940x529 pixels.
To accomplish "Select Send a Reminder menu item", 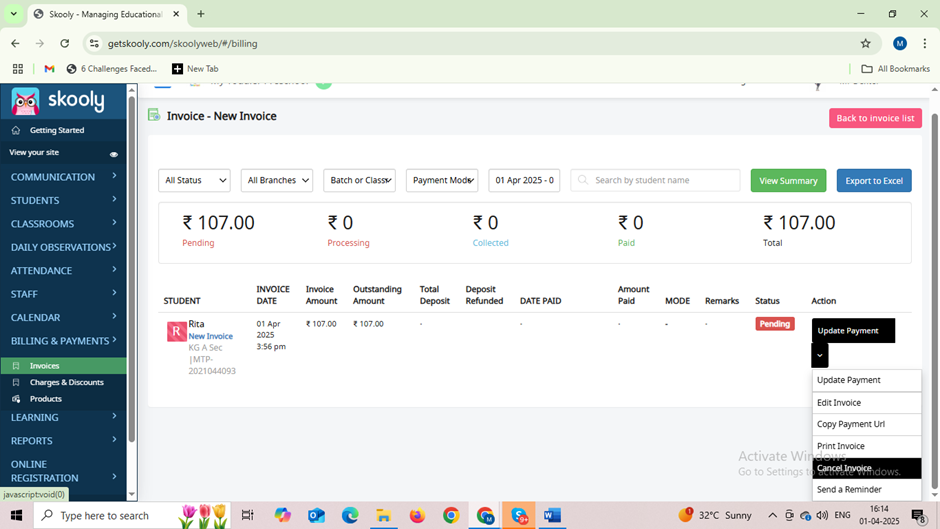I will pos(866,489).
